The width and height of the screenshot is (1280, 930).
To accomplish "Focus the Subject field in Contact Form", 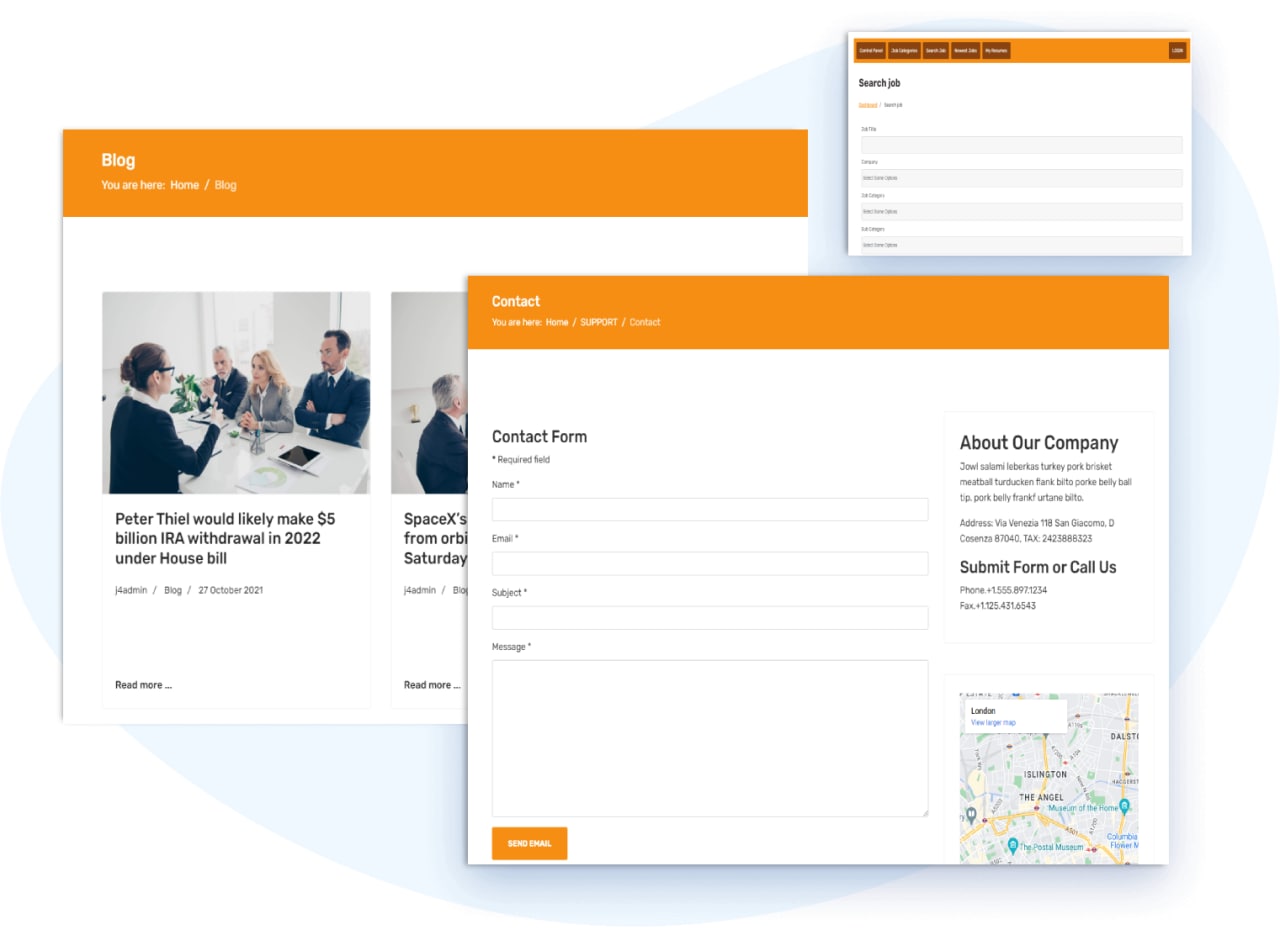I will point(710,617).
